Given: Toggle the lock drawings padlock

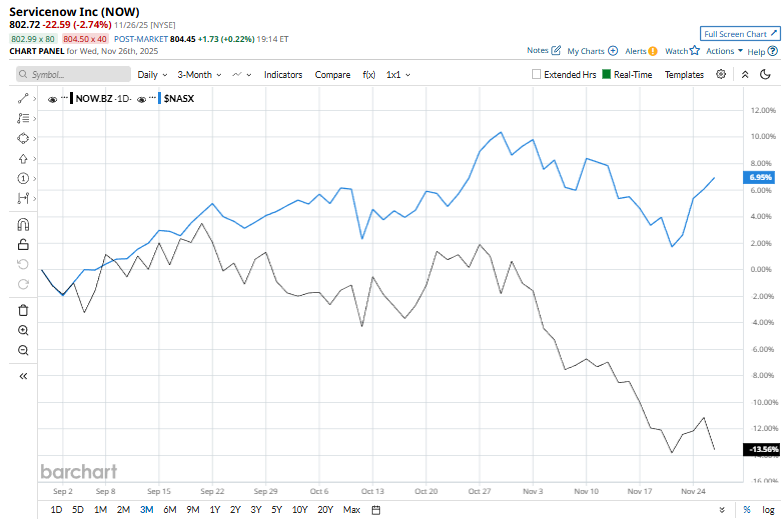Looking at the screenshot, I should point(23,244).
